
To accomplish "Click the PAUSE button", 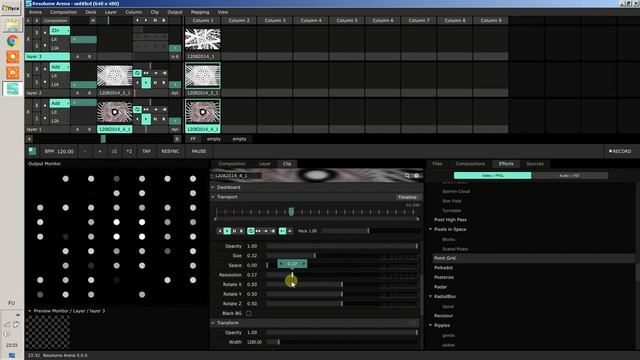I will 199,151.
